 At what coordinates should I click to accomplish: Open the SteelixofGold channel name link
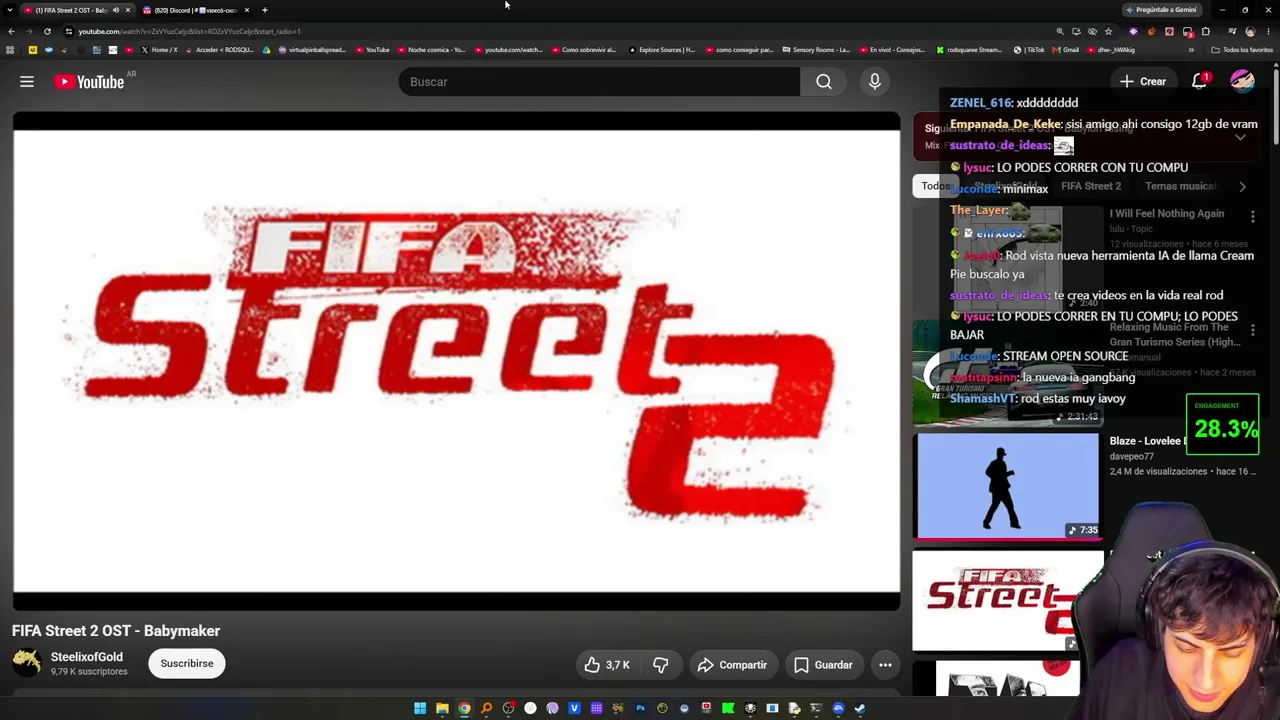coord(87,657)
